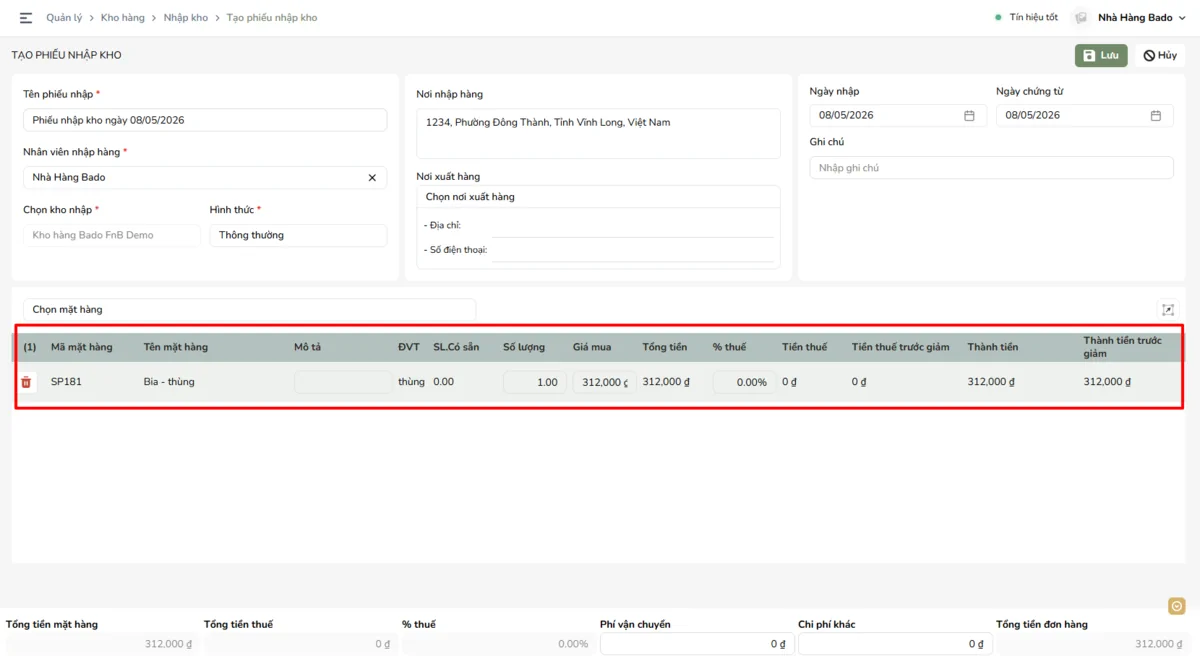Click the Mô tả field for SP181
Image resolution: width=1200 pixels, height=661 pixels.
[x=343, y=382]
